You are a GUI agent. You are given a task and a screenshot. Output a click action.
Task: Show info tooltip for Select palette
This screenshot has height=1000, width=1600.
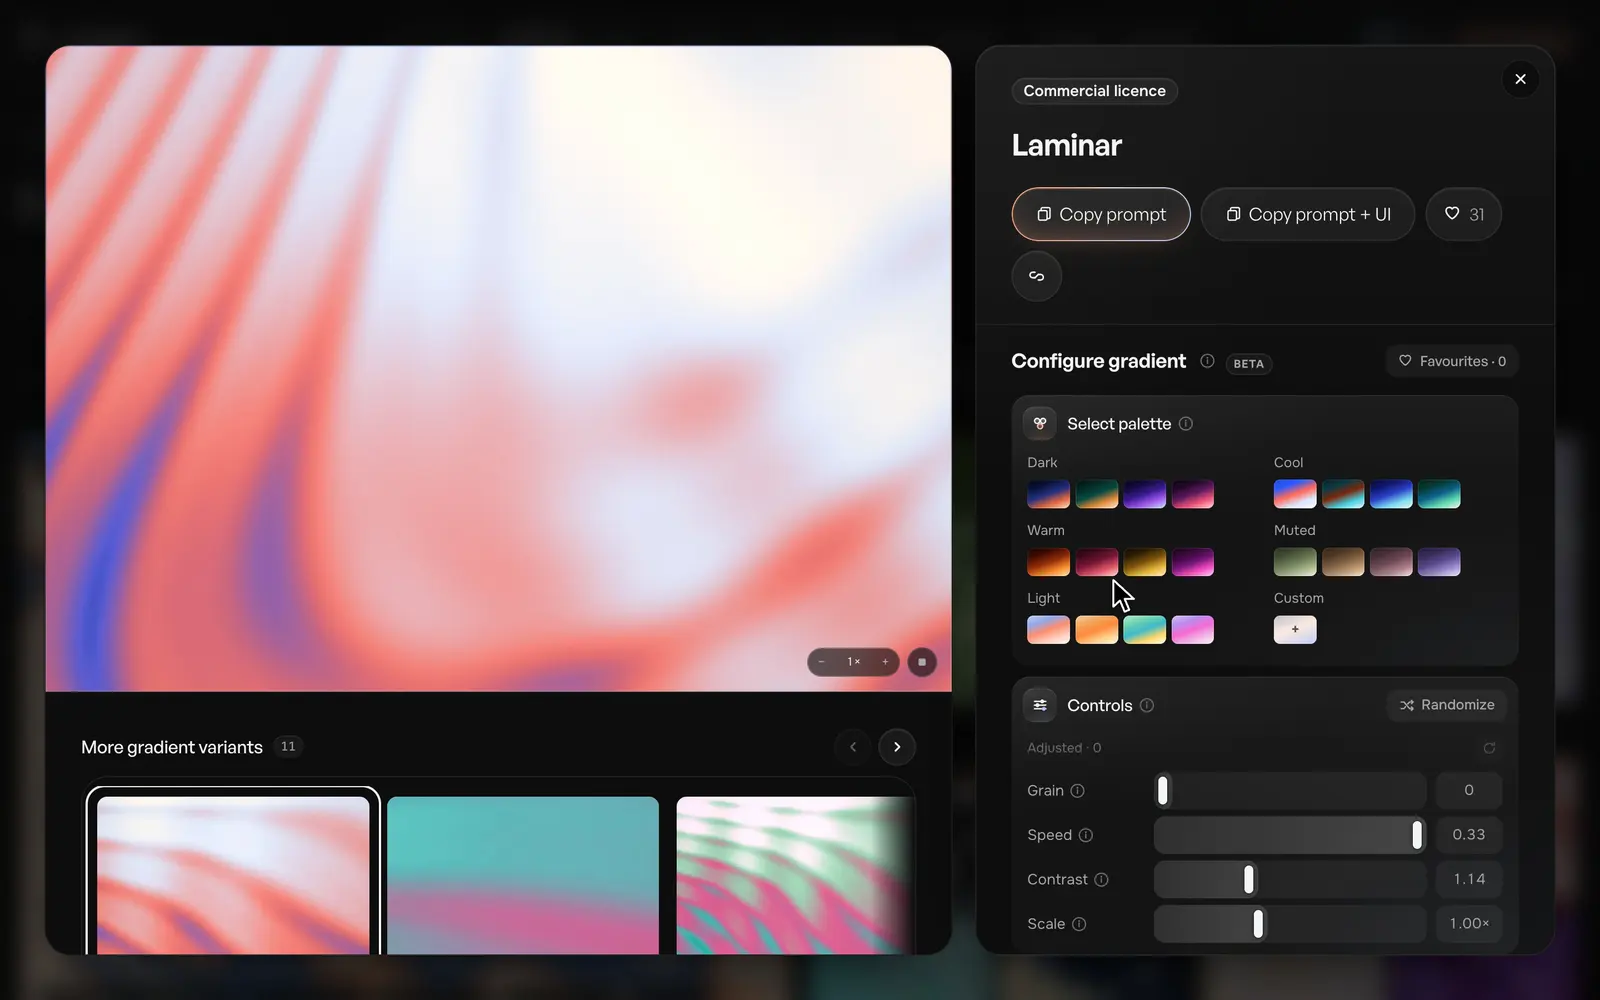tap(1186, 424)
